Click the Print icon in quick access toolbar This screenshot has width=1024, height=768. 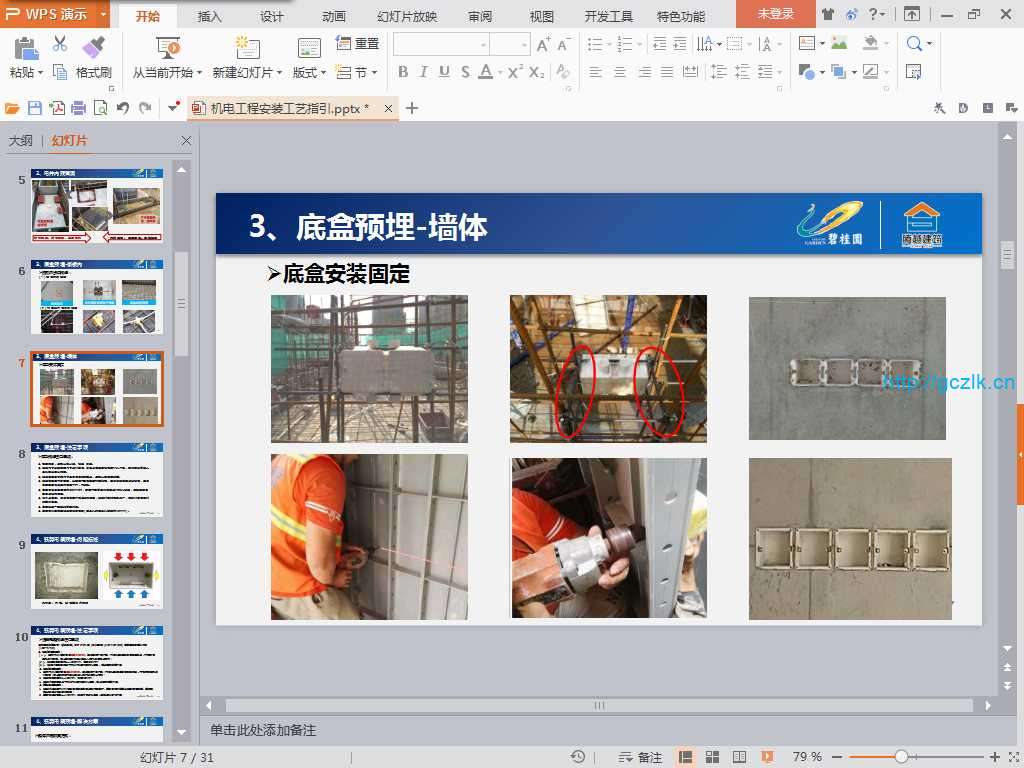coord(79,108)
